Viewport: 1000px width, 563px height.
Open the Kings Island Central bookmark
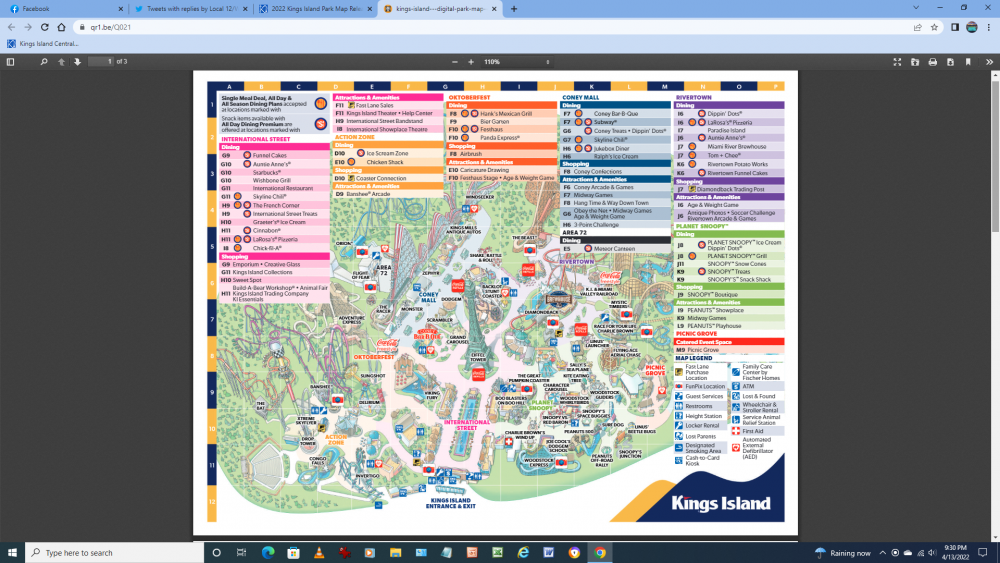click(45, 43)
